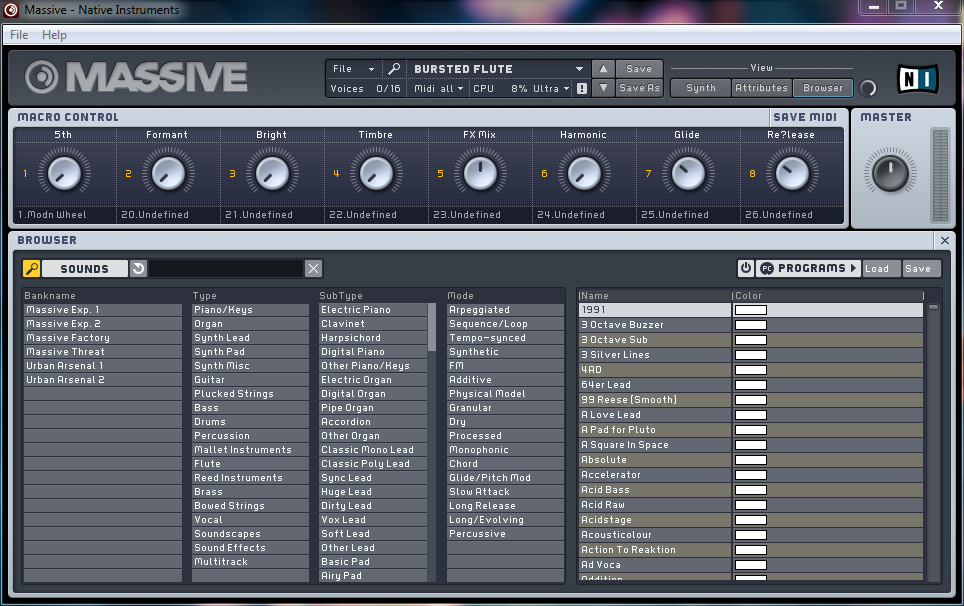Image resolution: width=964 pixels, height=606 pixels.
Task: Click the results list scrollbar handle
Action: tap(933, 307)
